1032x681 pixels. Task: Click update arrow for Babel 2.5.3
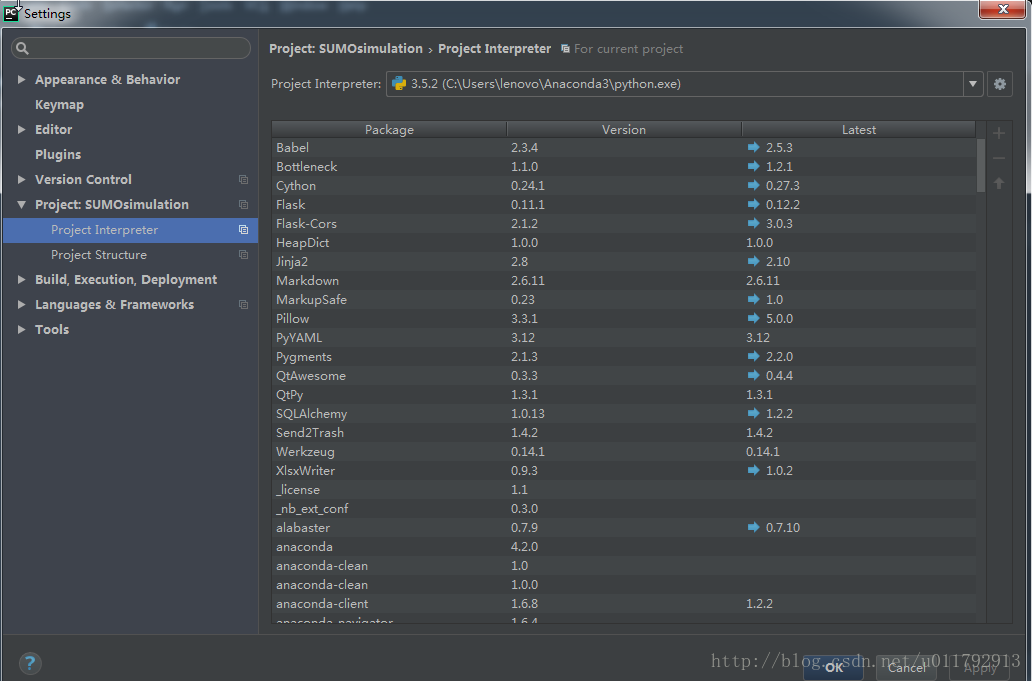click(x=754, y=147)
